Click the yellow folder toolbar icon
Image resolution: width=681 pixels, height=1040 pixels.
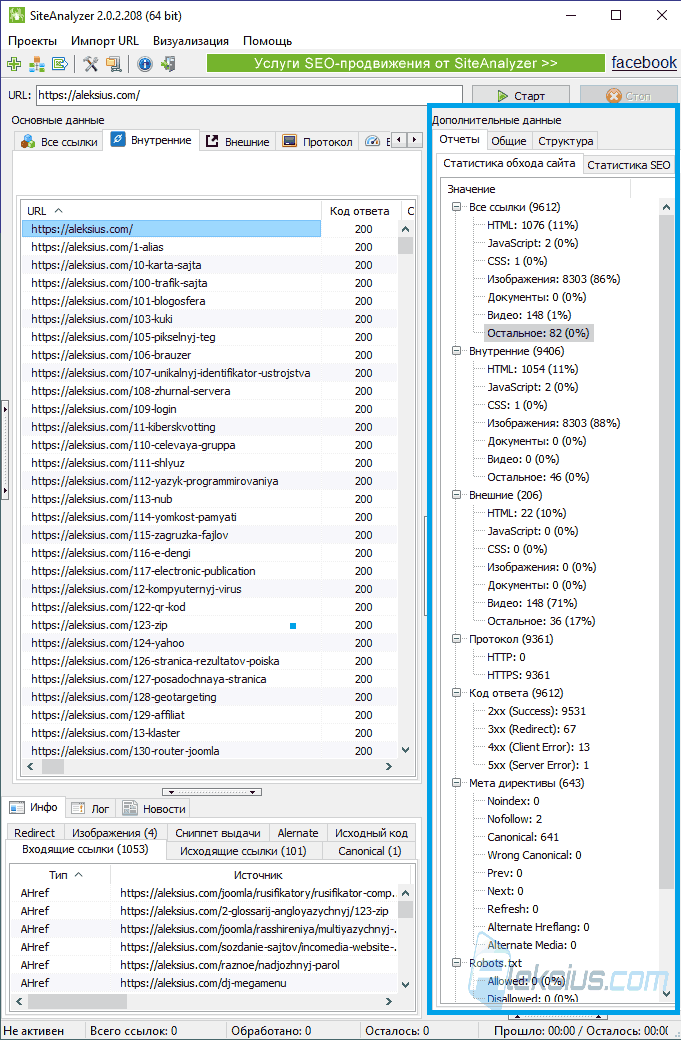pos(114,64)
